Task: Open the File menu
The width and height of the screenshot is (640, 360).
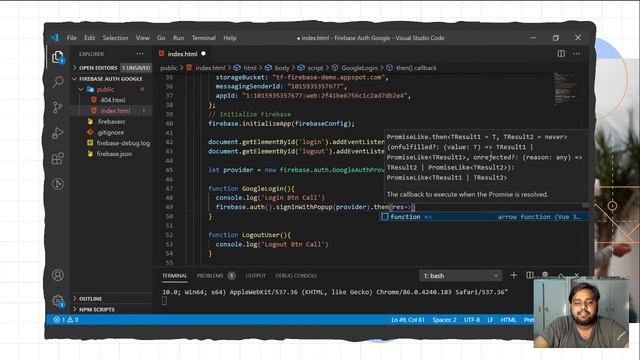Action: 71,38
